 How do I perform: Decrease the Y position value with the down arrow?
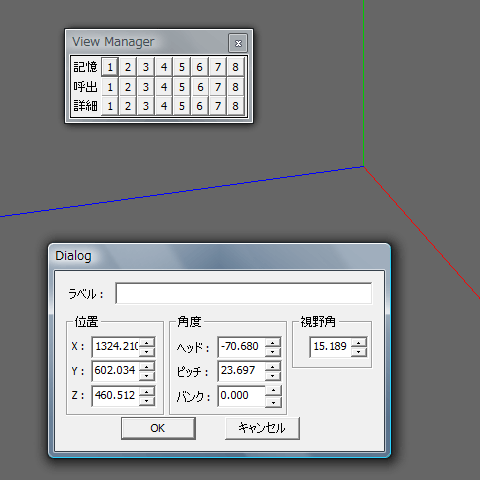[x=147, y=376]
